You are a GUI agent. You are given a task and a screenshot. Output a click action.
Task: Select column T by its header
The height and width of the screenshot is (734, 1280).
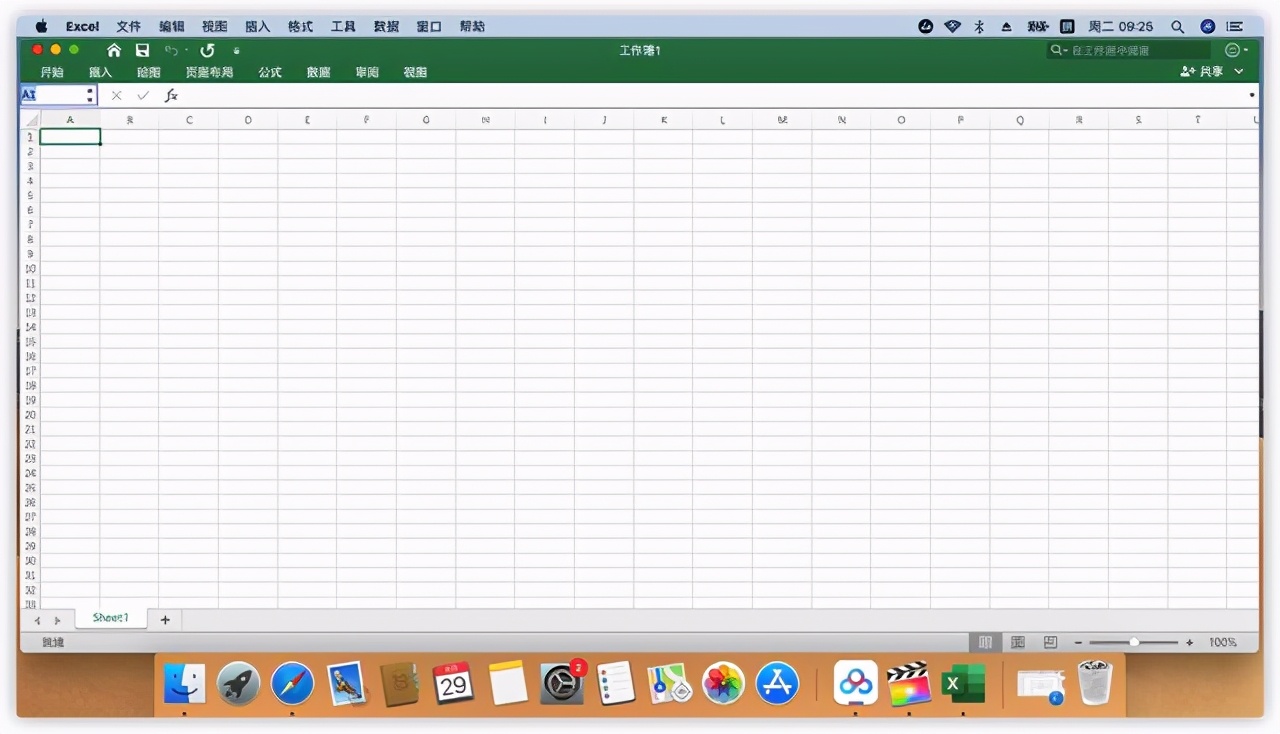click(1197, 120)
